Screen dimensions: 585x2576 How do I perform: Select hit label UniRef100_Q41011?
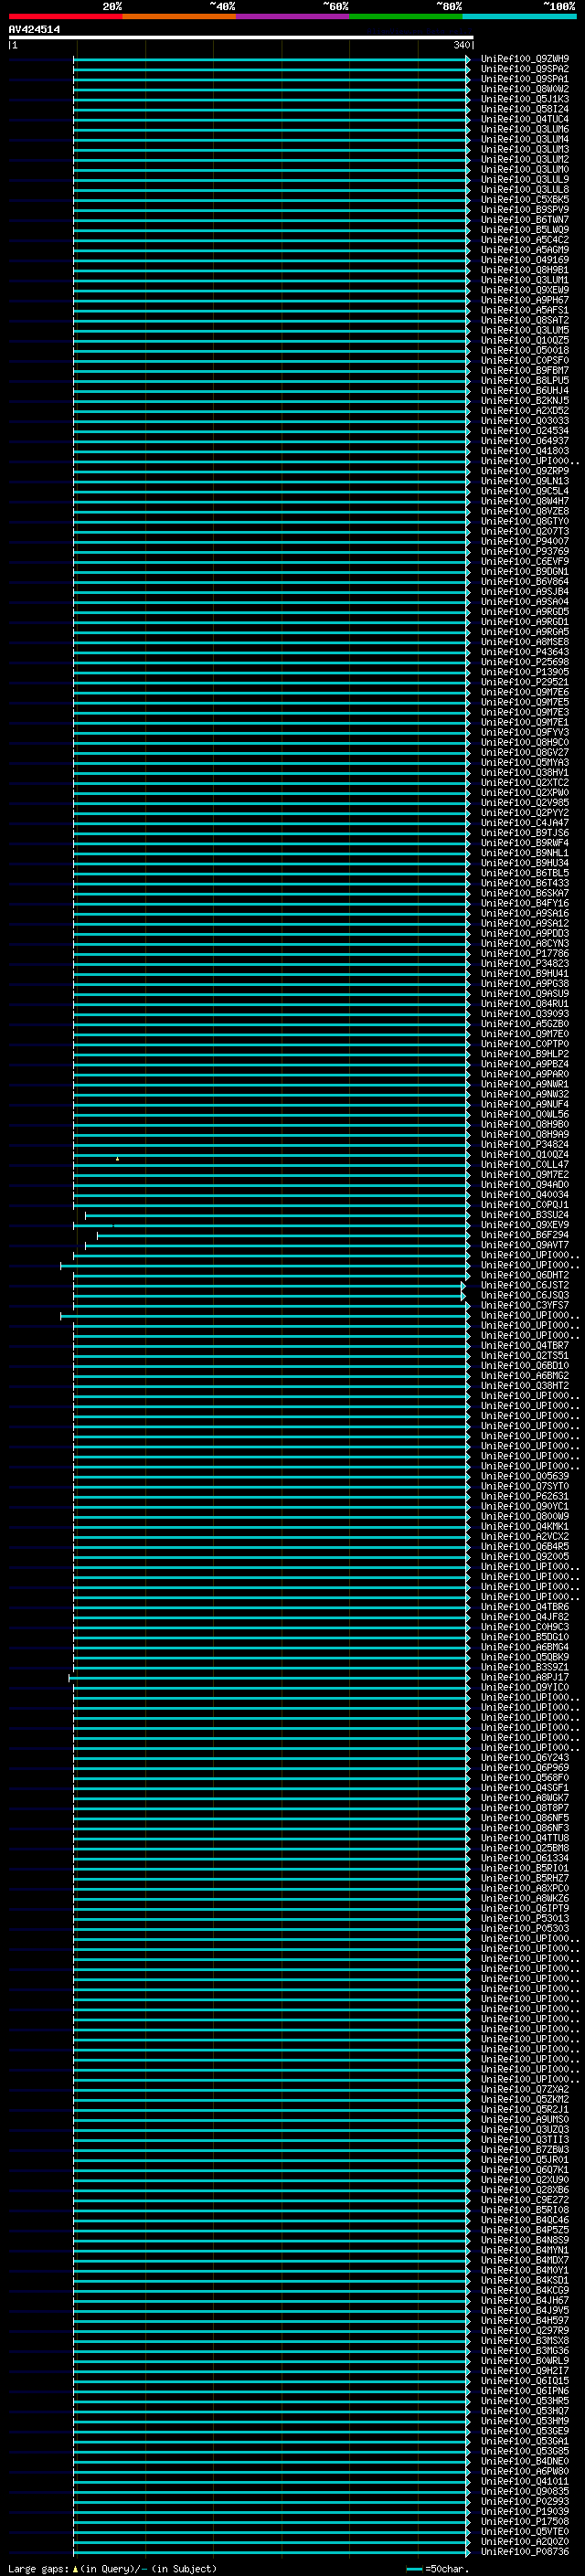click(525, 2481)
